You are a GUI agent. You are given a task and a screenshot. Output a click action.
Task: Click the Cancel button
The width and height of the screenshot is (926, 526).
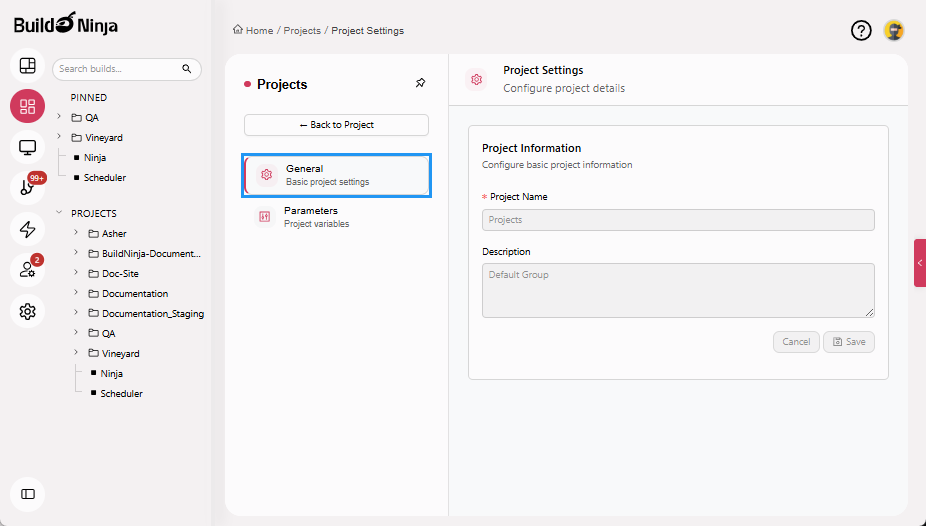[x=796, y=342]
